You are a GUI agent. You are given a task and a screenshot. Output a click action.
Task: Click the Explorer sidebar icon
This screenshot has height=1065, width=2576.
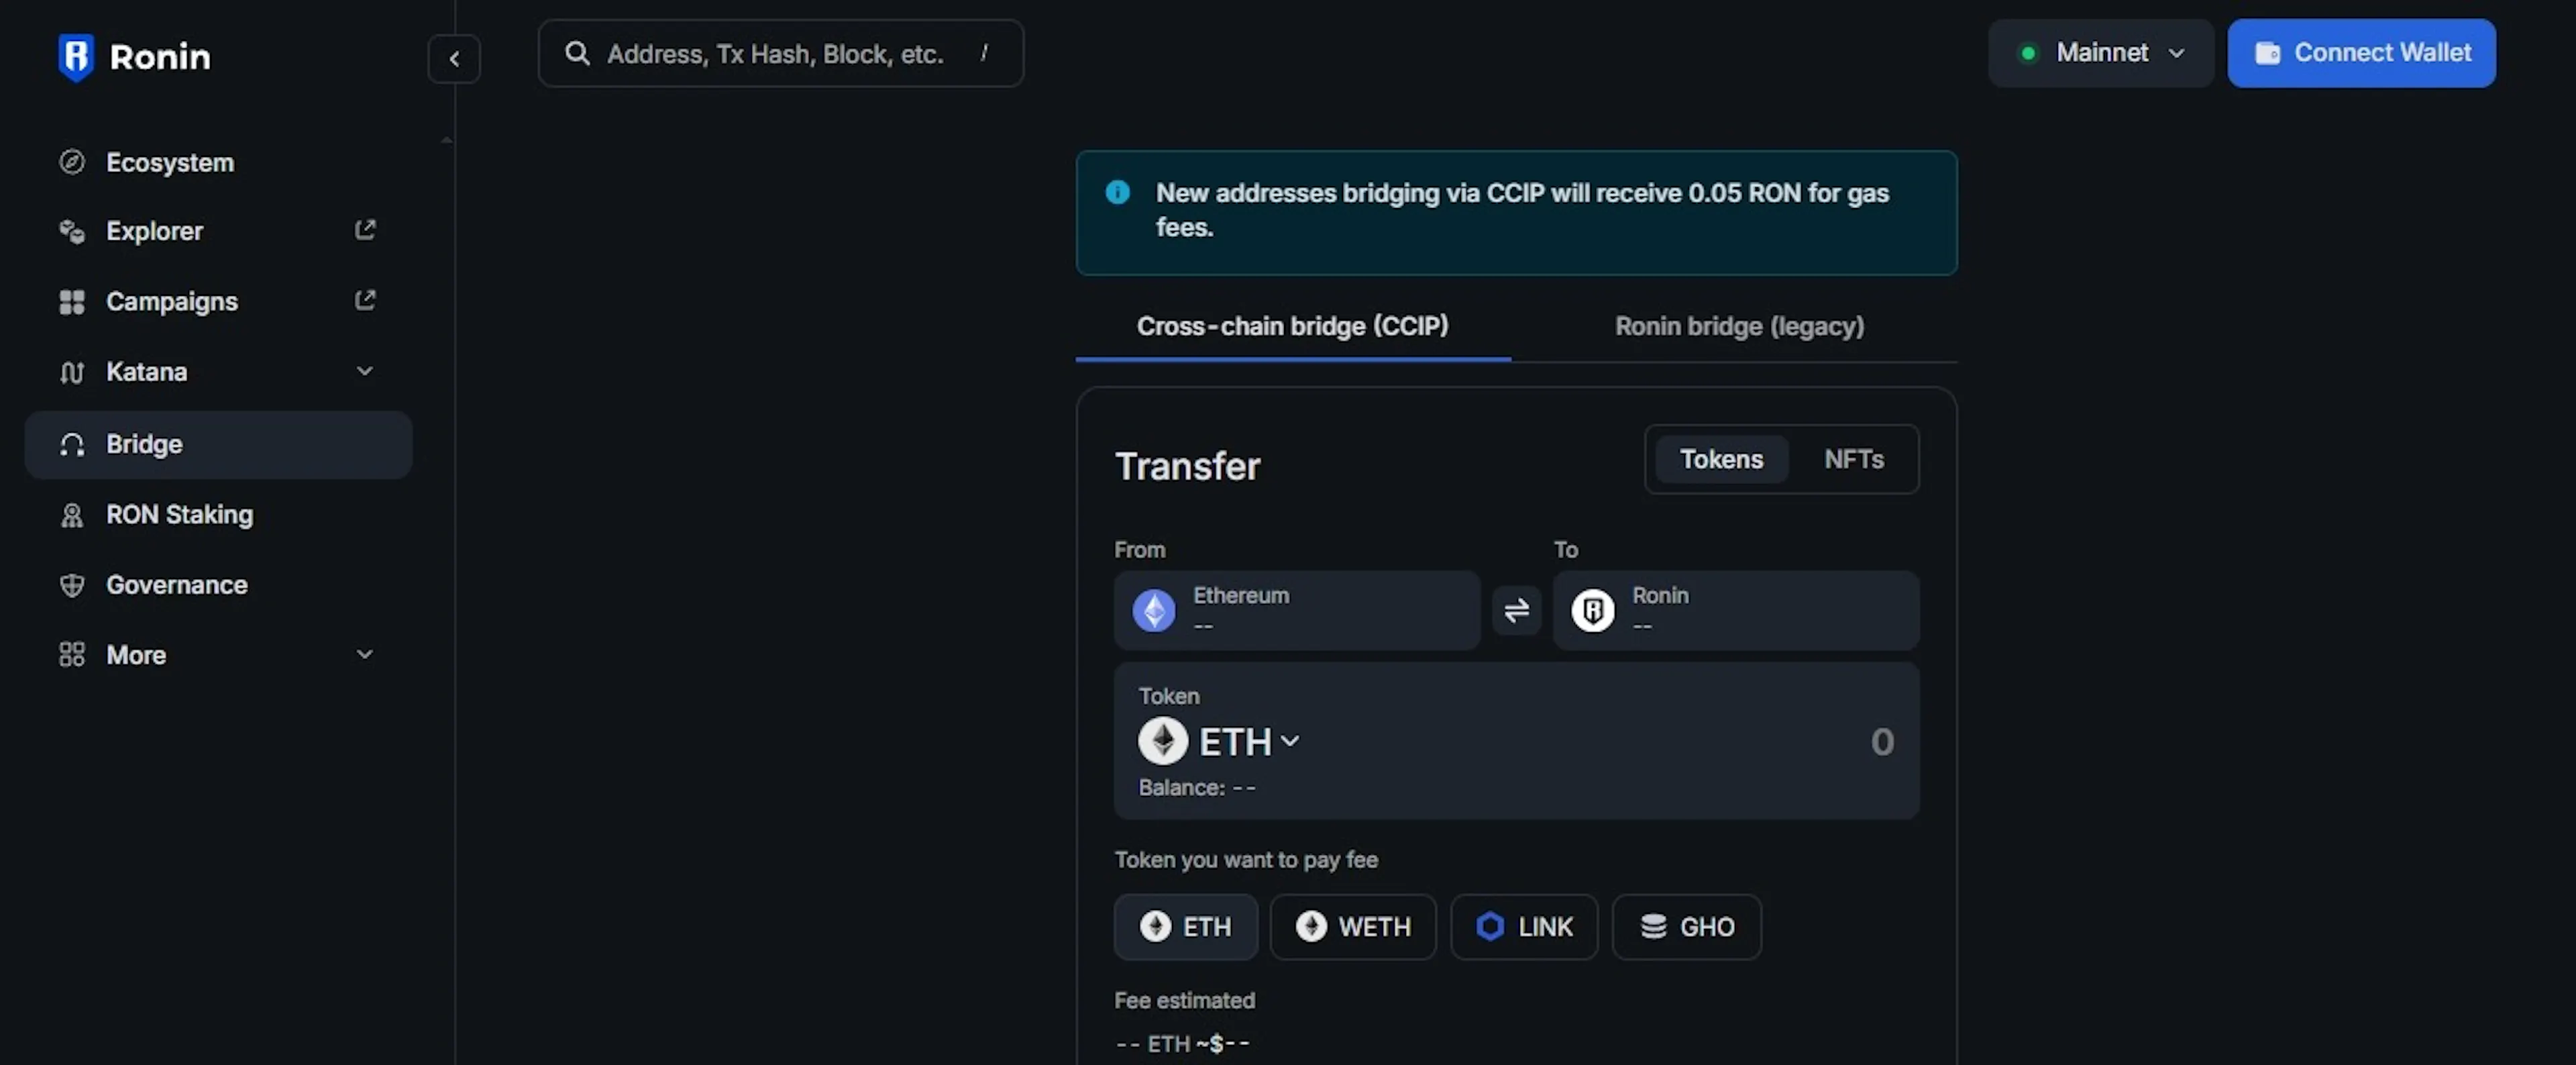[72, 231]
